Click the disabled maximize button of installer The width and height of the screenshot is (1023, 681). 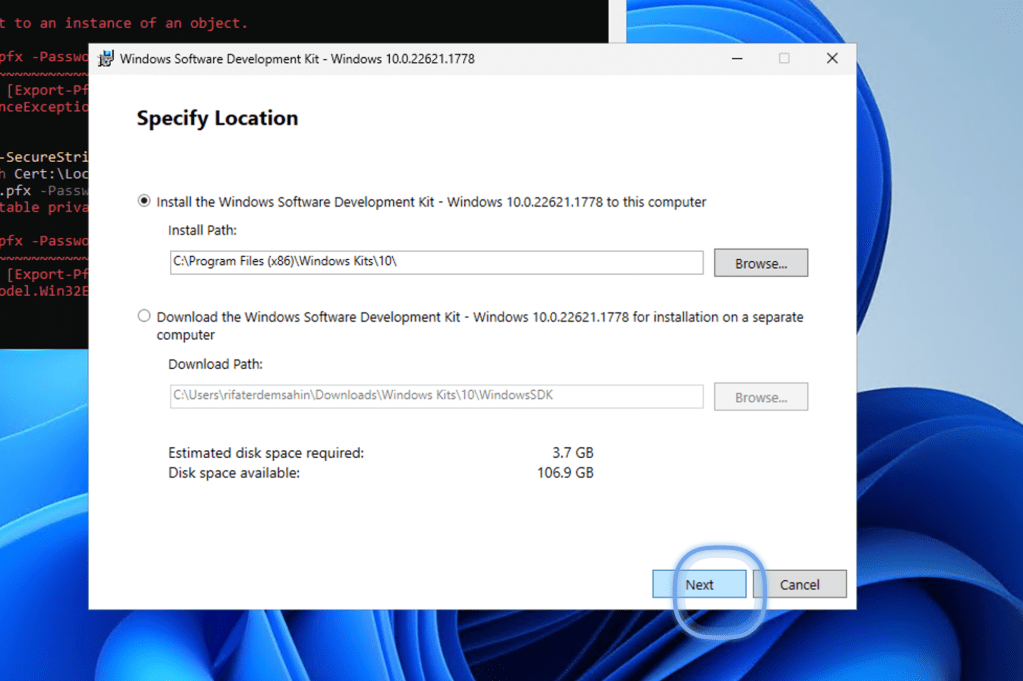[784, 59]
